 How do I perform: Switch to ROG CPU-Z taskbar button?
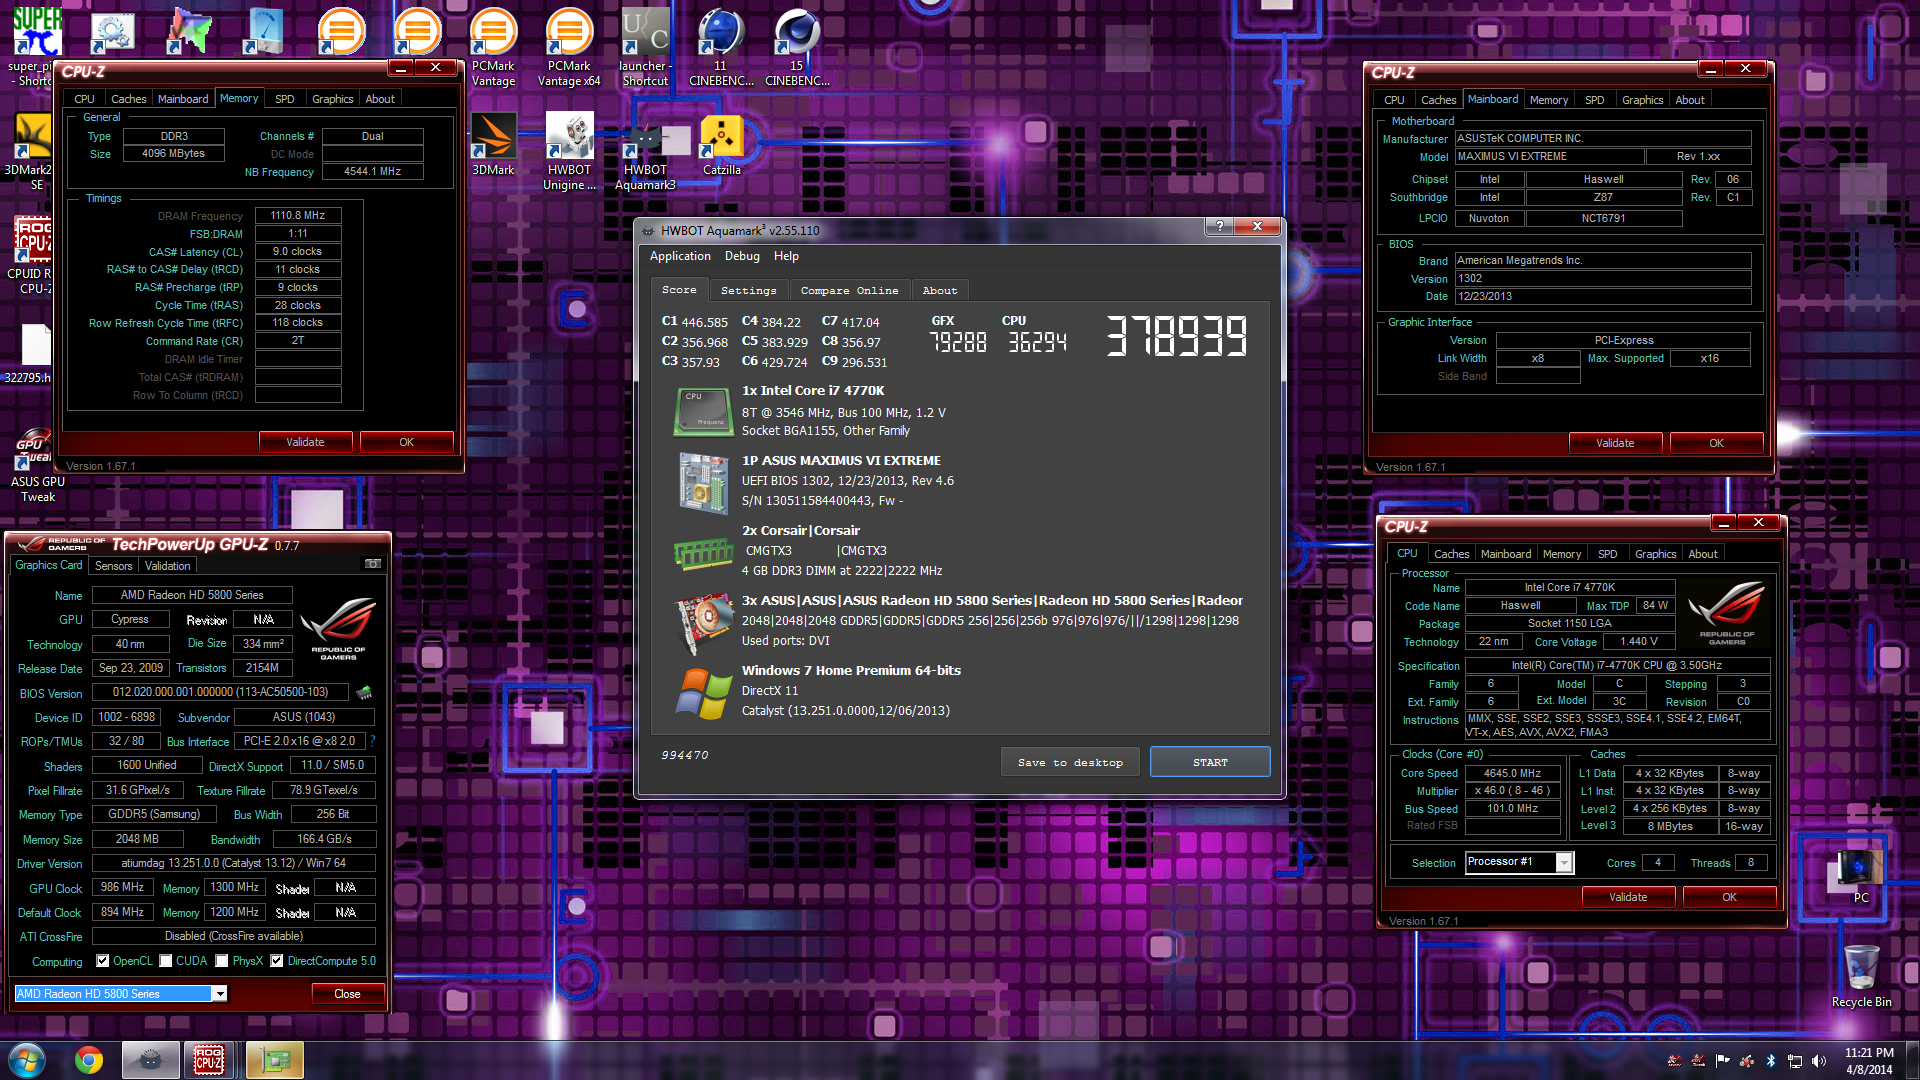(209, 1060)
